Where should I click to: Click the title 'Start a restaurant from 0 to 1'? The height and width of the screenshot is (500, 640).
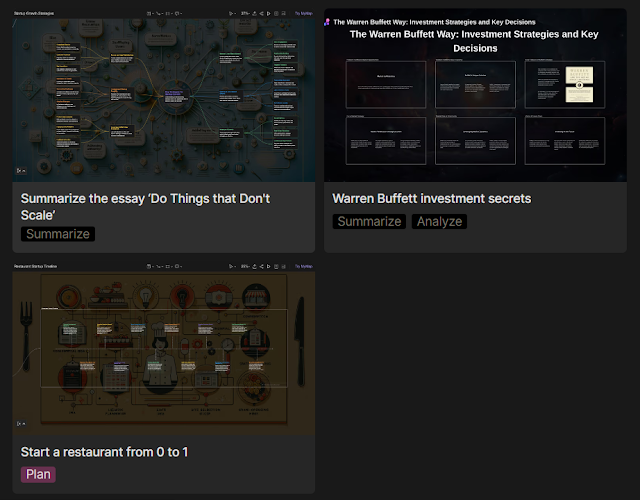(x=104, y=452)
